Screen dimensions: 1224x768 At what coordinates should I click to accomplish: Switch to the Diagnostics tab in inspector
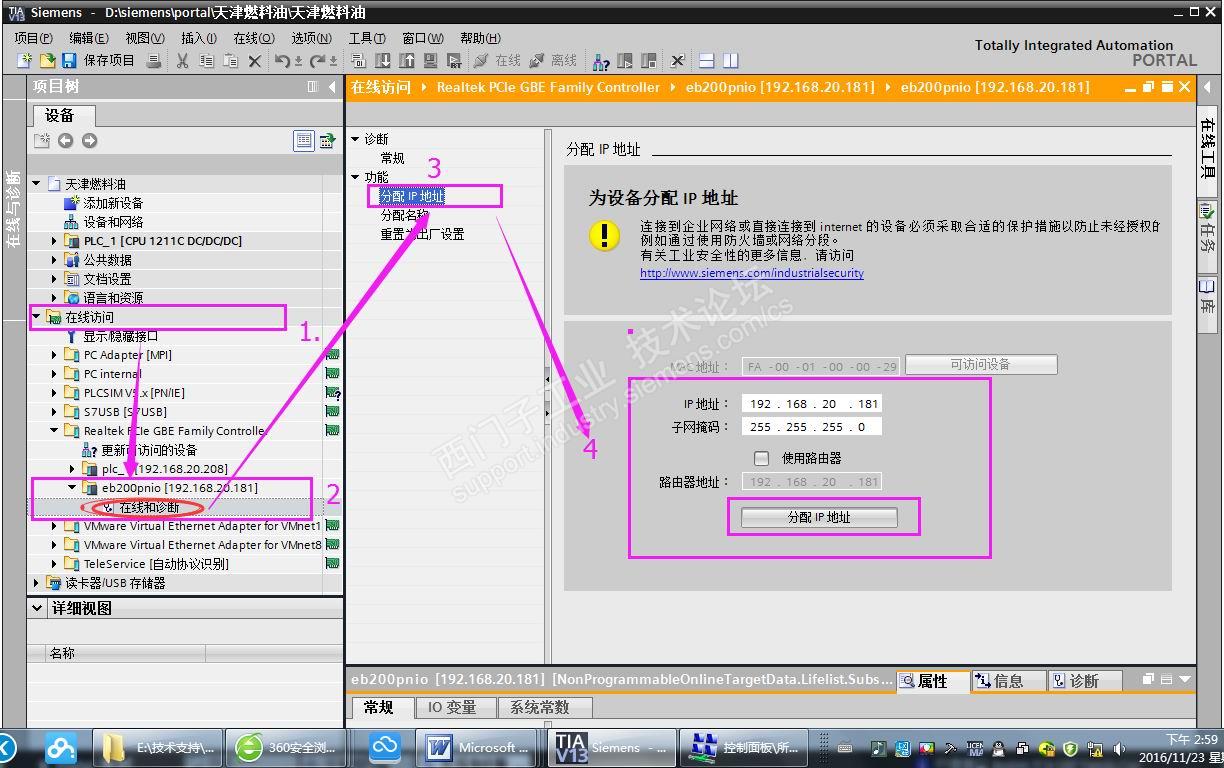[1075, 681]
